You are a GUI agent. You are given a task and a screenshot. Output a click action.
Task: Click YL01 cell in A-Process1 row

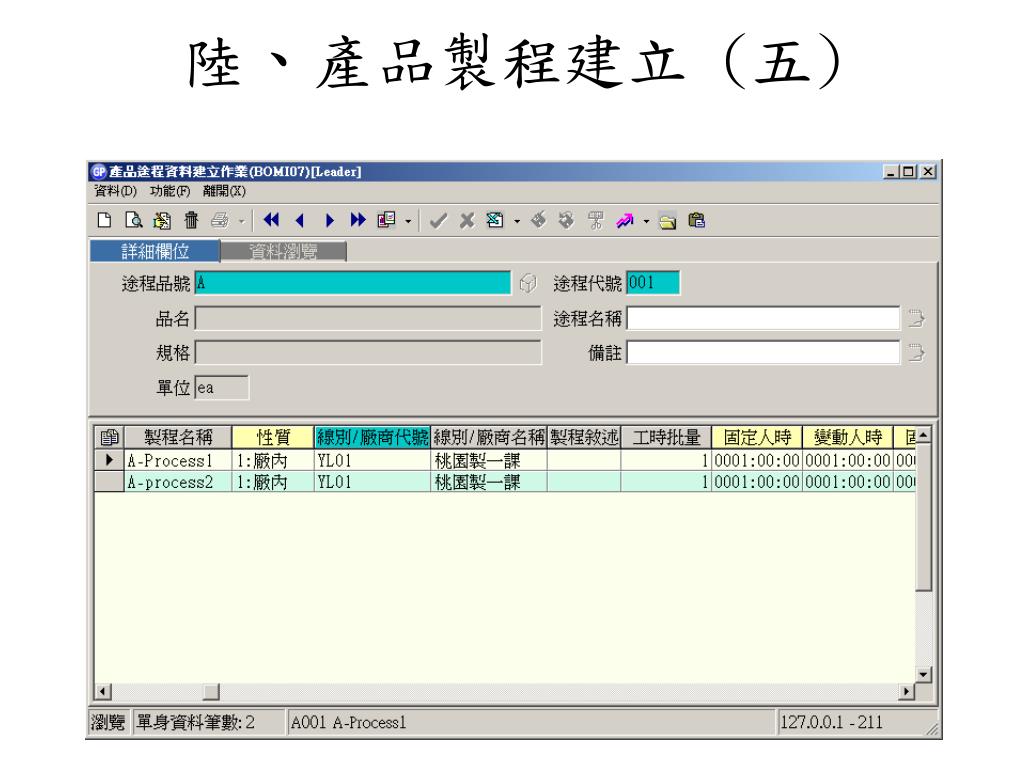click(x=372, y=460)
